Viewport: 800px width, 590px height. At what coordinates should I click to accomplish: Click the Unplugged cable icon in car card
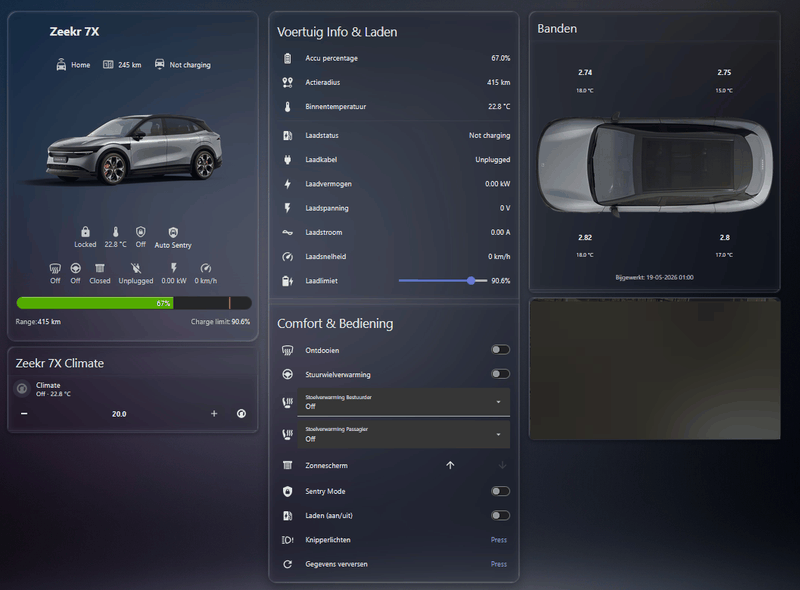coord(136,268)
